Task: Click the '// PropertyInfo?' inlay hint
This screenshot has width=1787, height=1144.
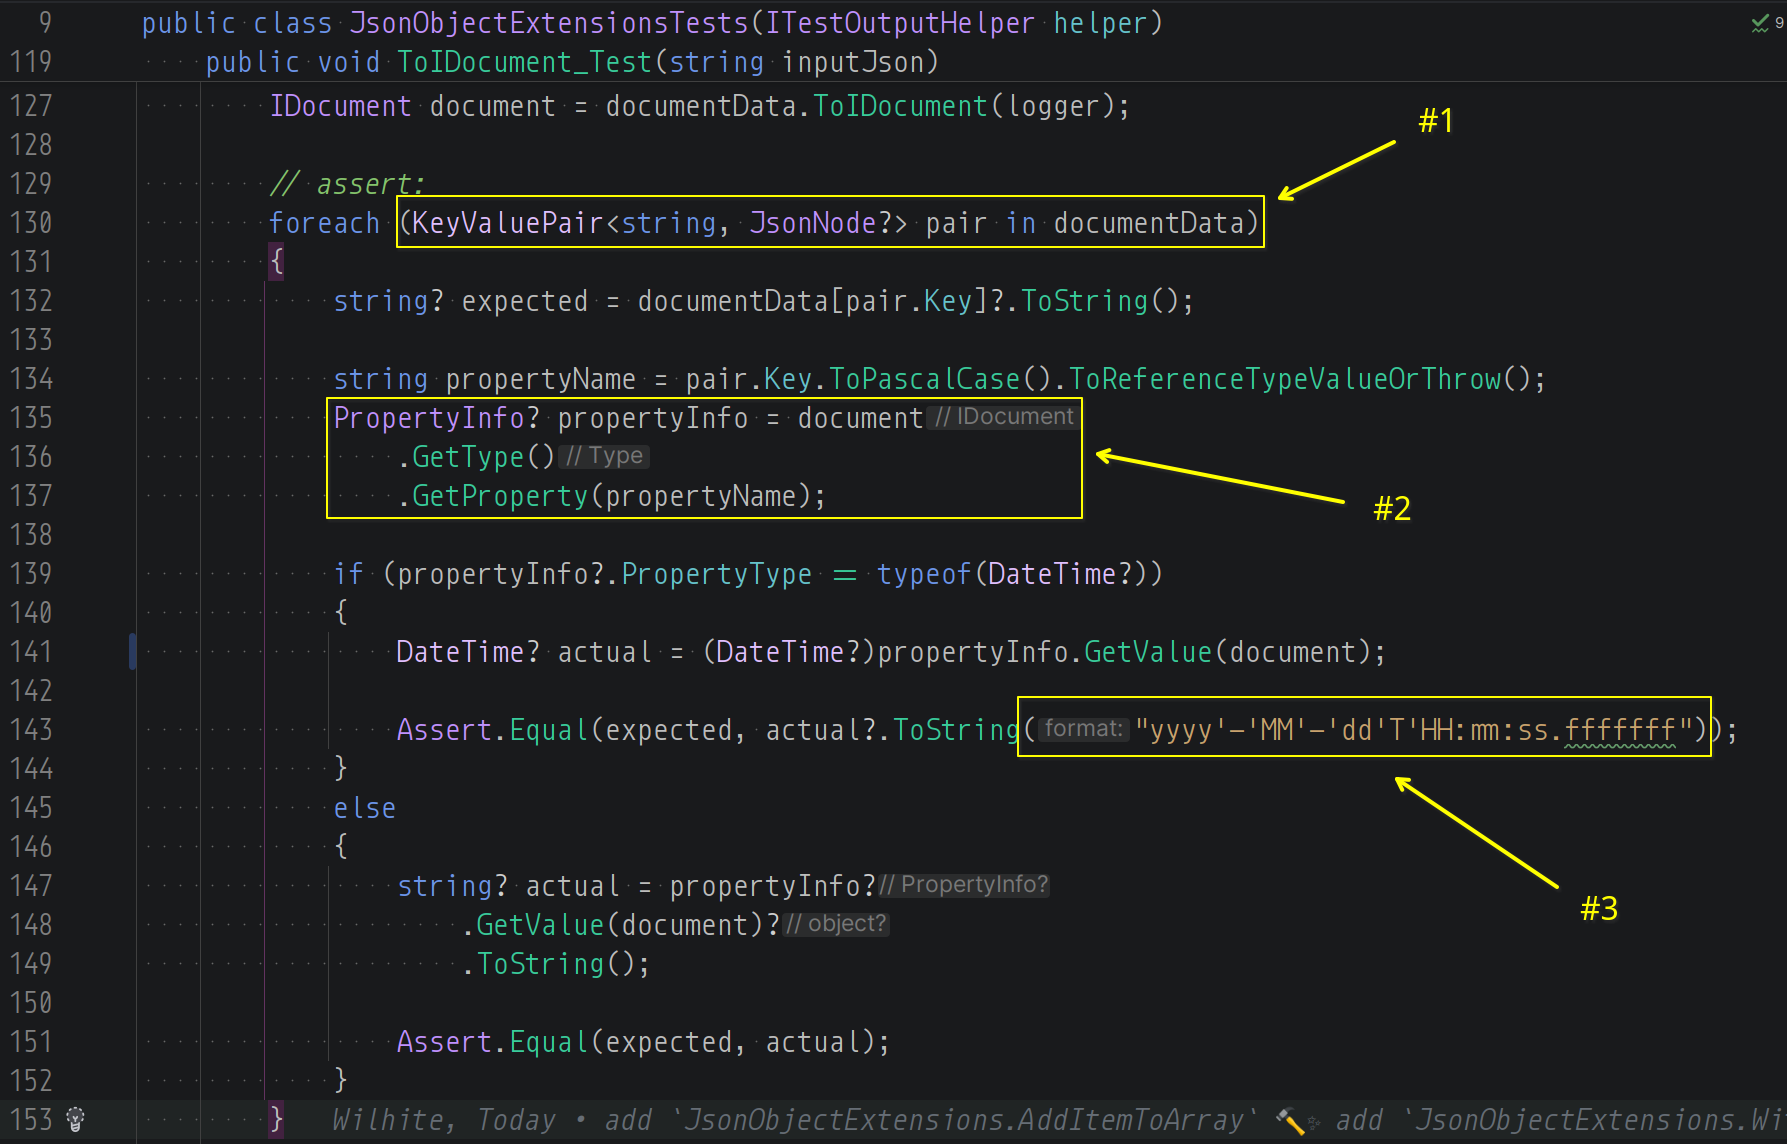Action: click(x=964, y=885)
